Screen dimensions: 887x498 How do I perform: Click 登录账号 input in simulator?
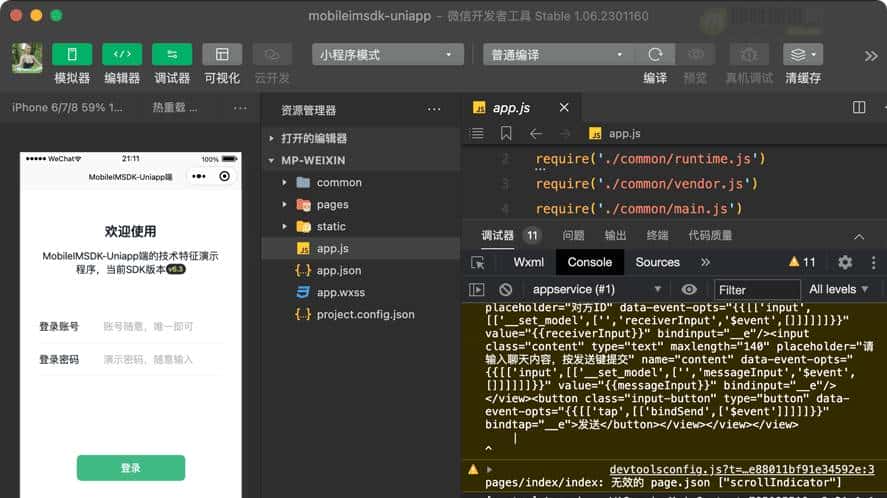[x=163, y=327]
